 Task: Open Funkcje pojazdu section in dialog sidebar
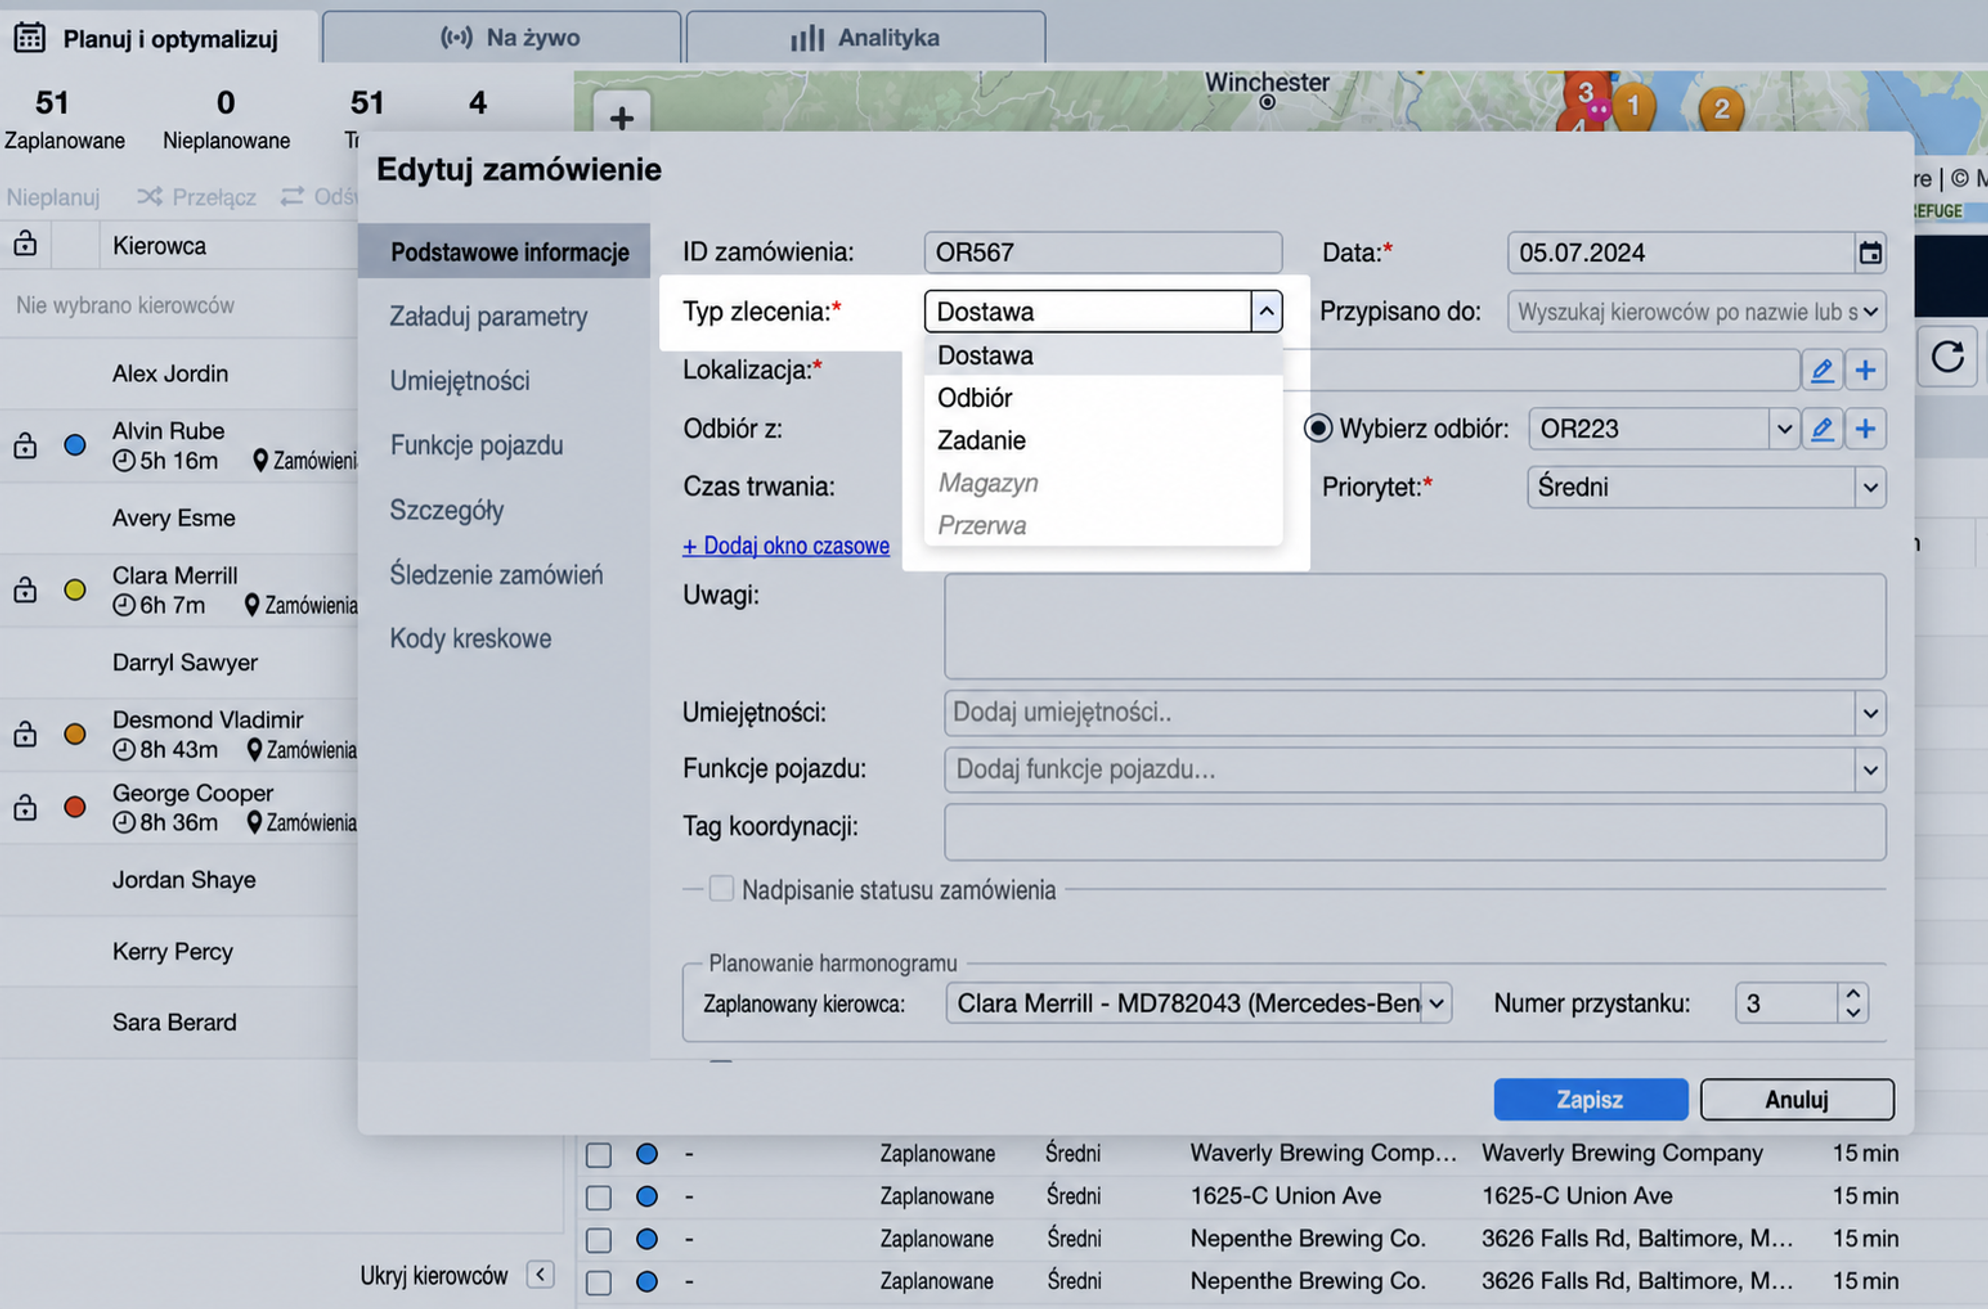click(x=477, y=445)
